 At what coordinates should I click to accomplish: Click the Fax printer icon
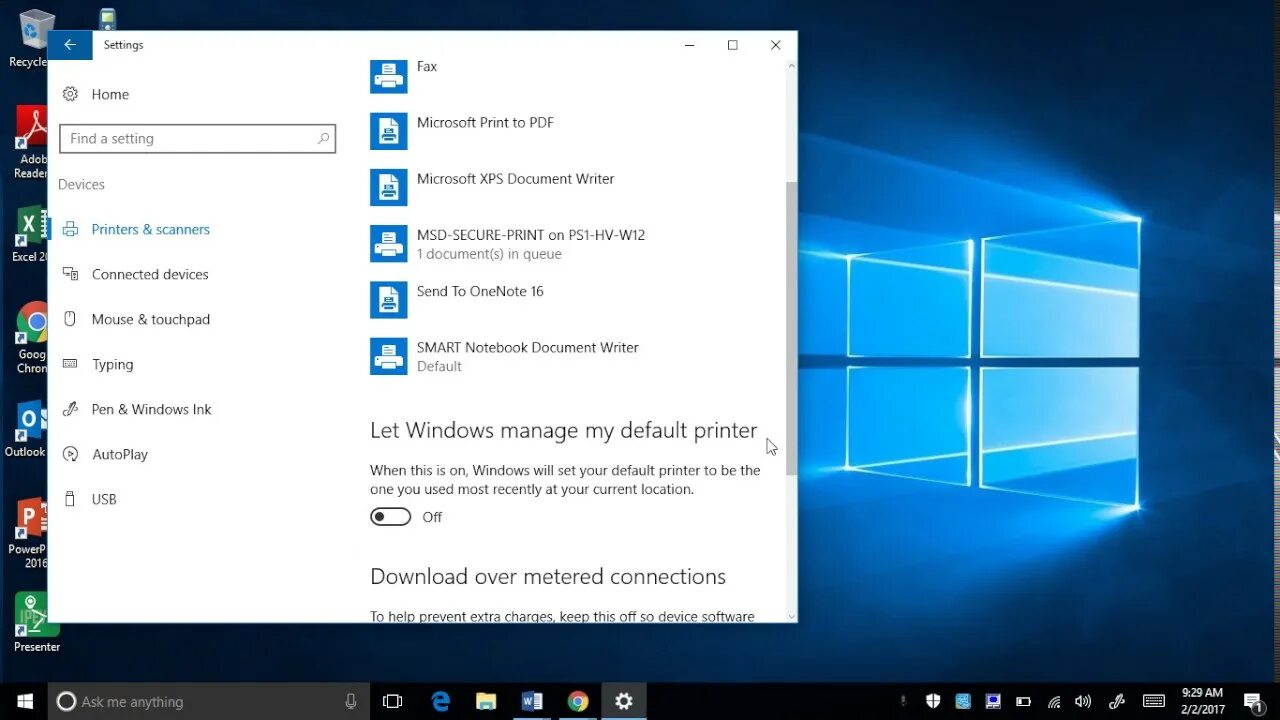(388, 75)
